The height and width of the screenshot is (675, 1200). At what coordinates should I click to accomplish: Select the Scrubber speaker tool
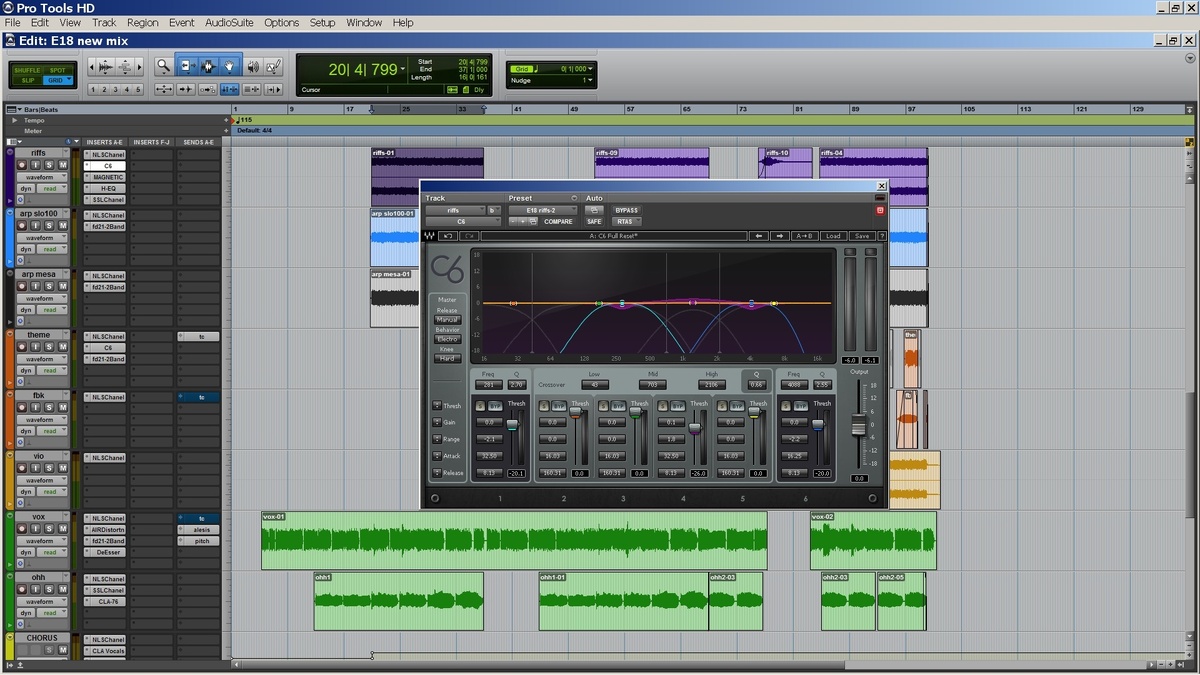pyautogui.click(x=253, y=66)
